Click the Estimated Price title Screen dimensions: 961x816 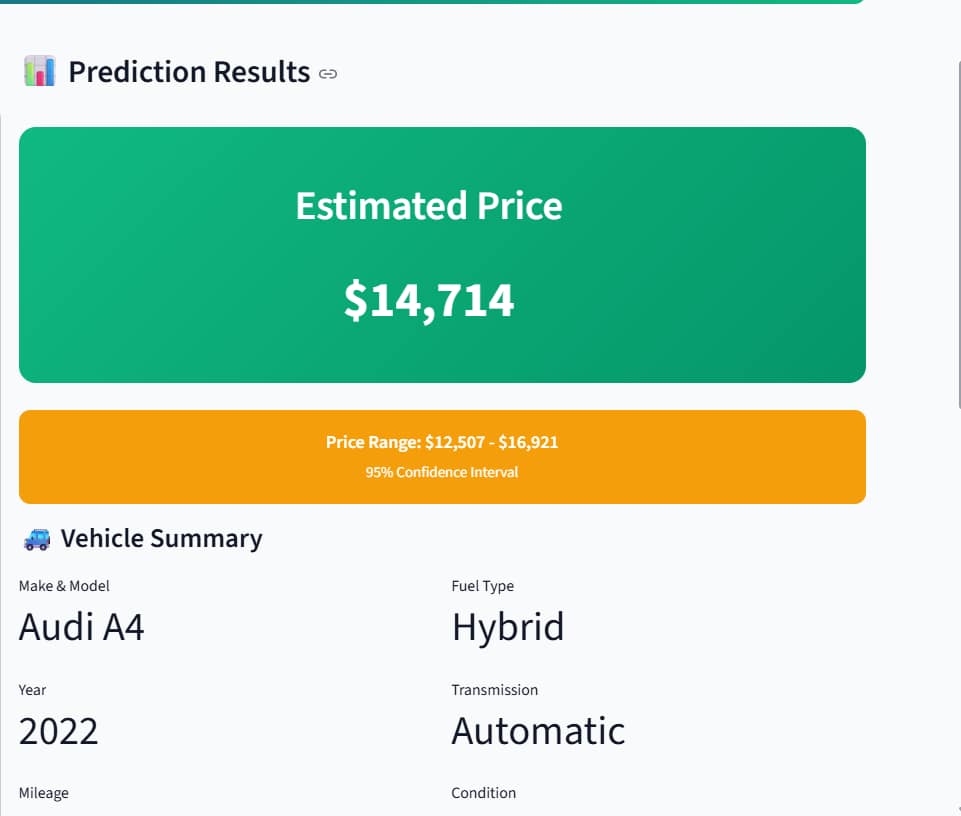(x=429, y=206)
